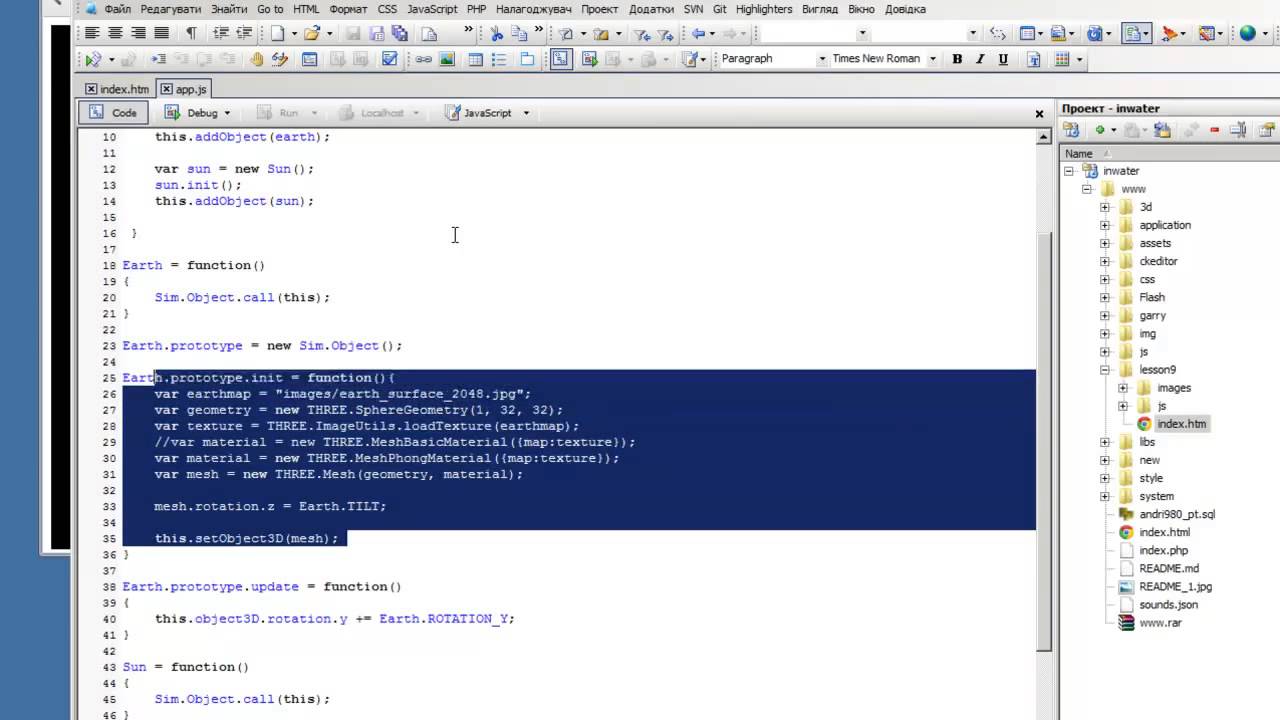Click the align right icon
1280x720 pixels.
click(x=138, y=33)
